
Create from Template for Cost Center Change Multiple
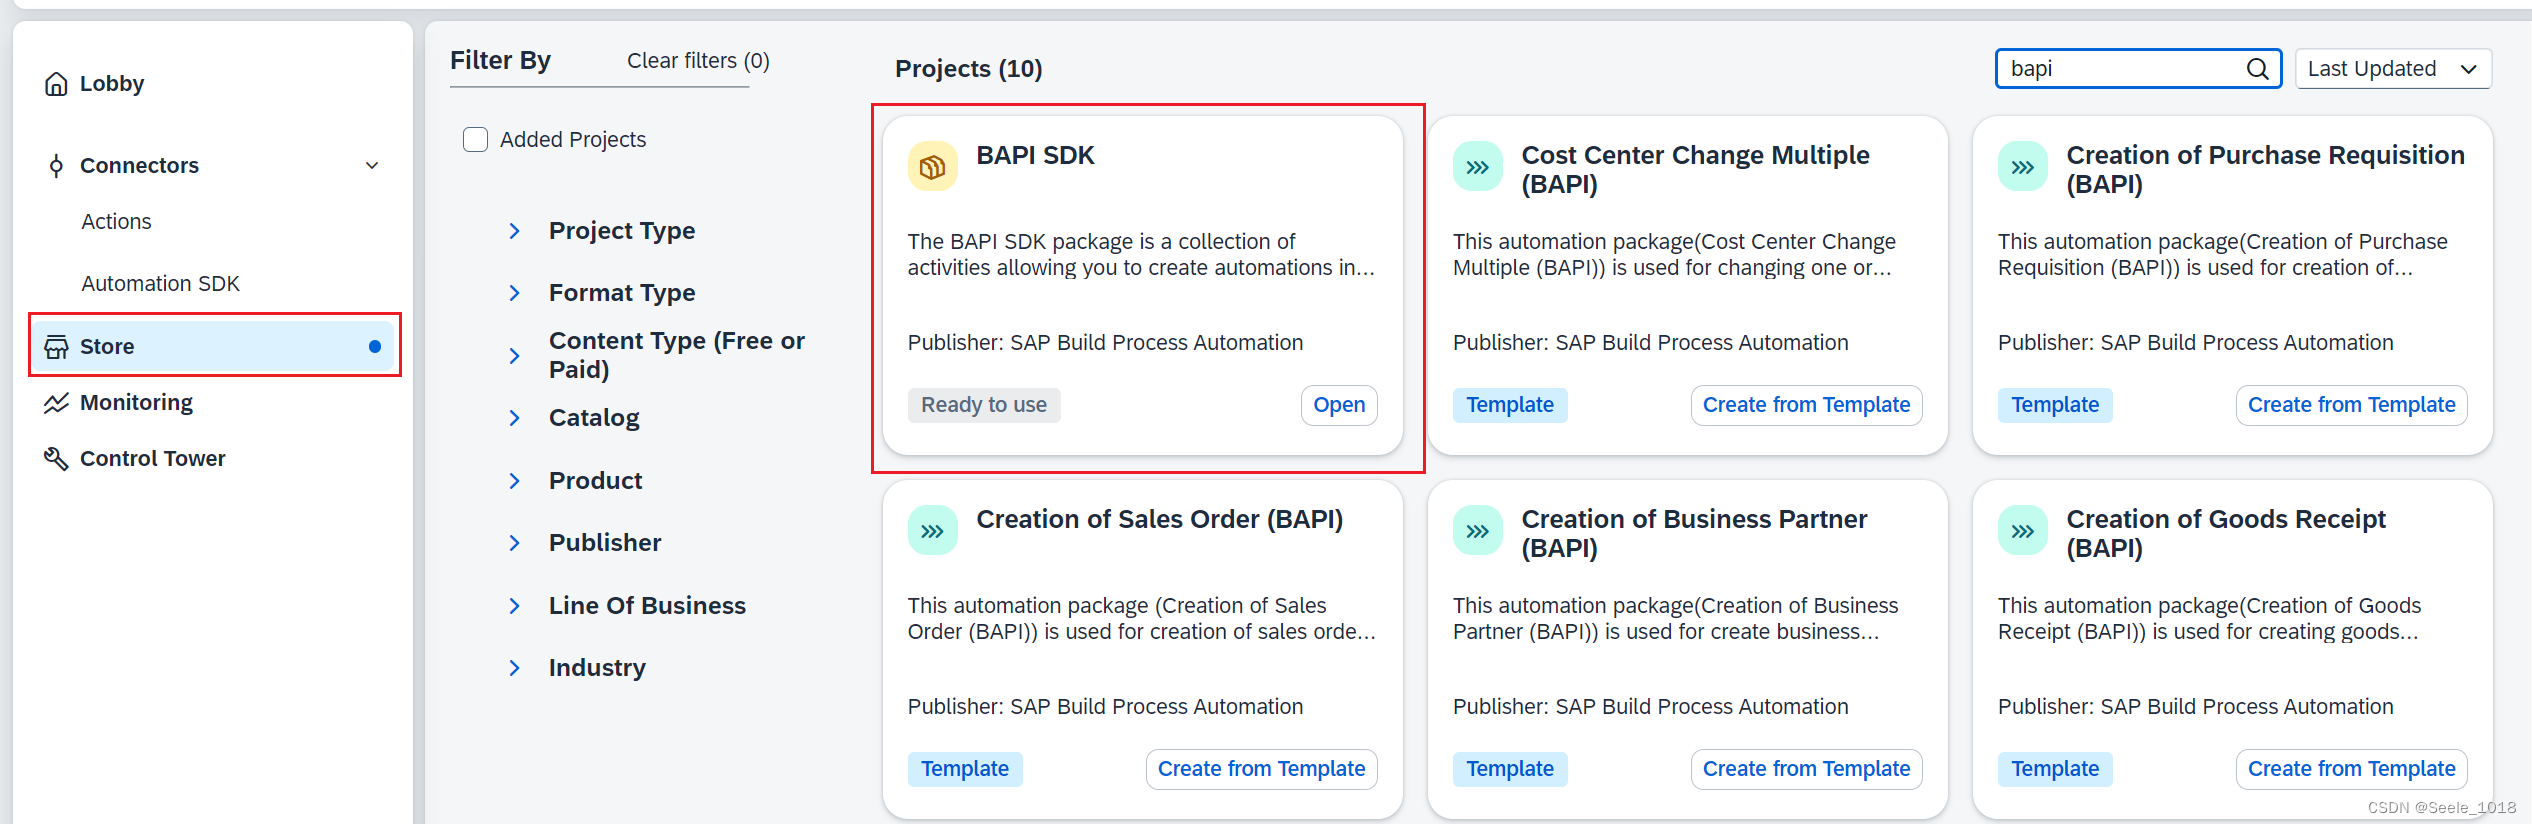1806,405
